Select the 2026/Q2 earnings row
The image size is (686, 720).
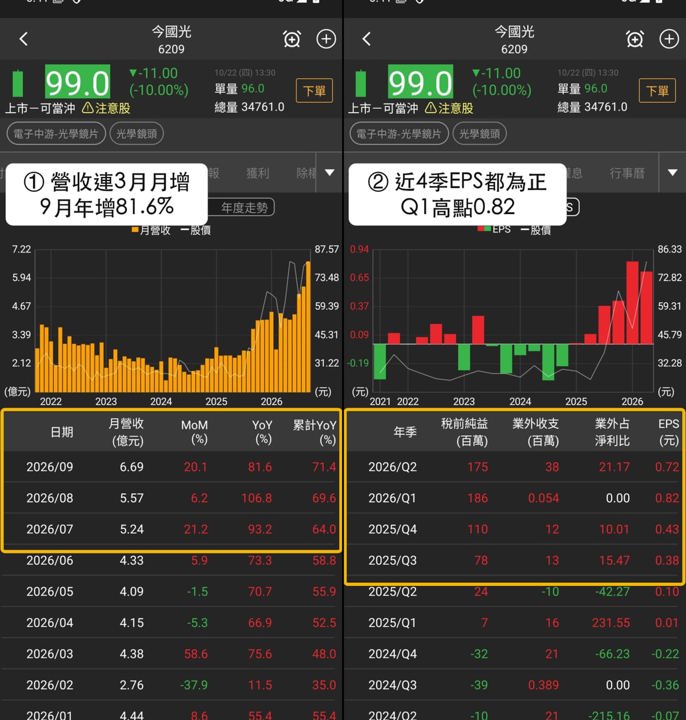(514, 467)
